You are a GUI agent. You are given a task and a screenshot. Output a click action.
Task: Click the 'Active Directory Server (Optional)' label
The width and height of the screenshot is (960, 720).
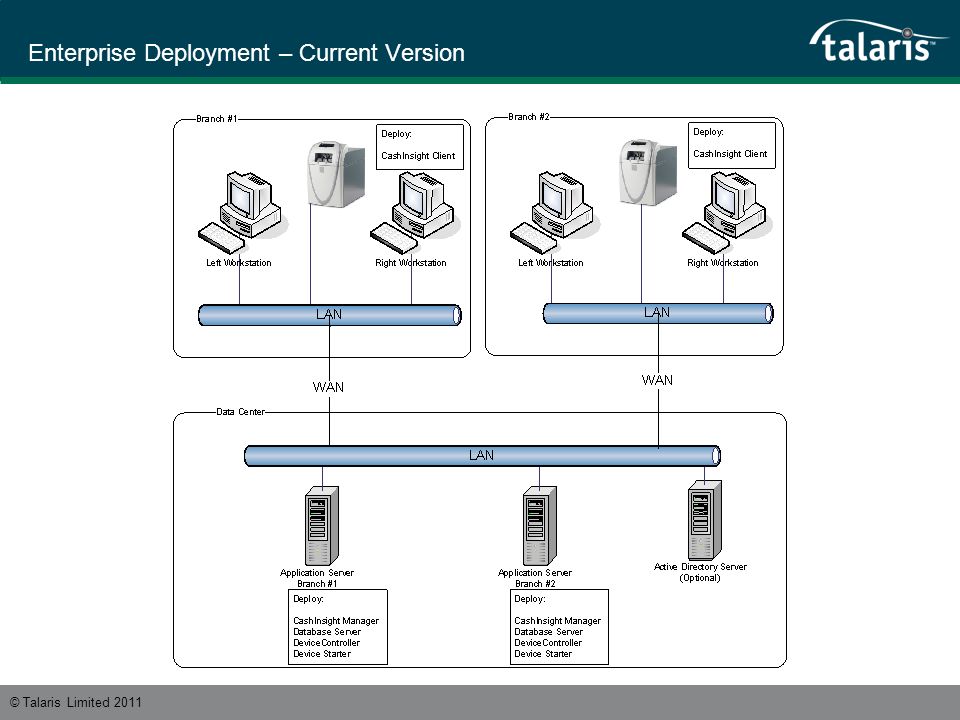coord(700,572)
